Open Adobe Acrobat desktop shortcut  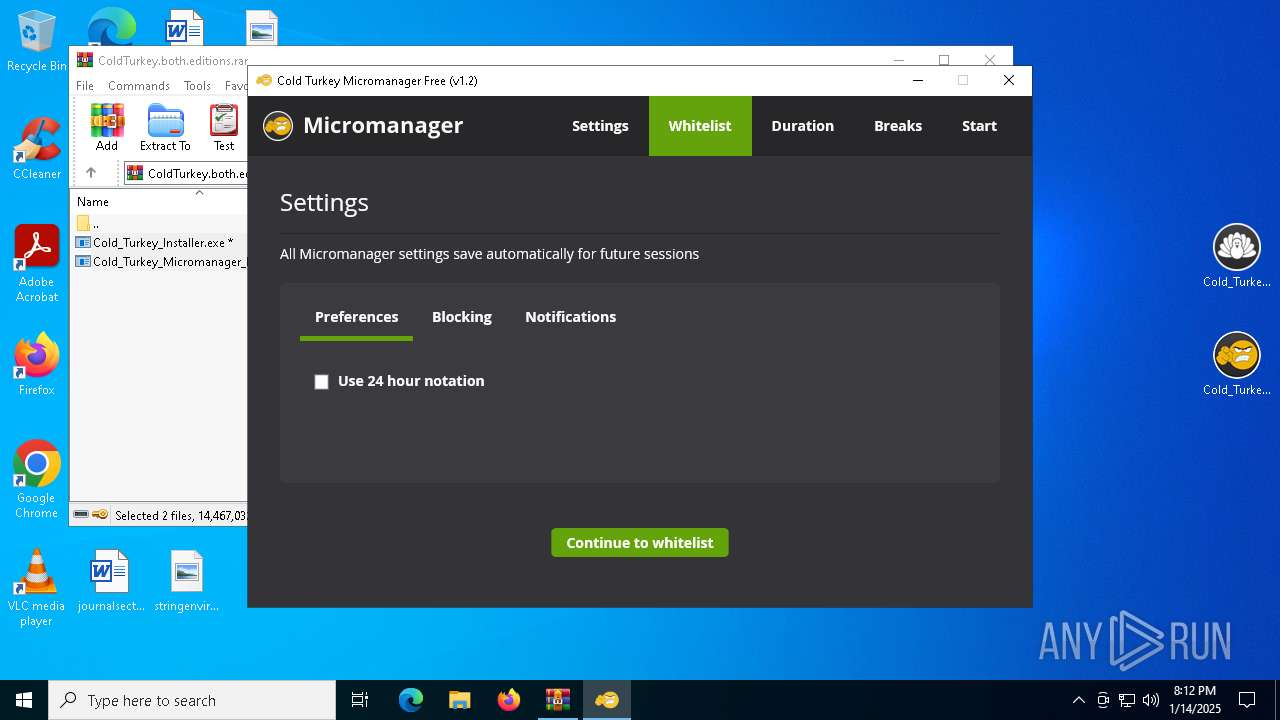click(x=37, y=264)
